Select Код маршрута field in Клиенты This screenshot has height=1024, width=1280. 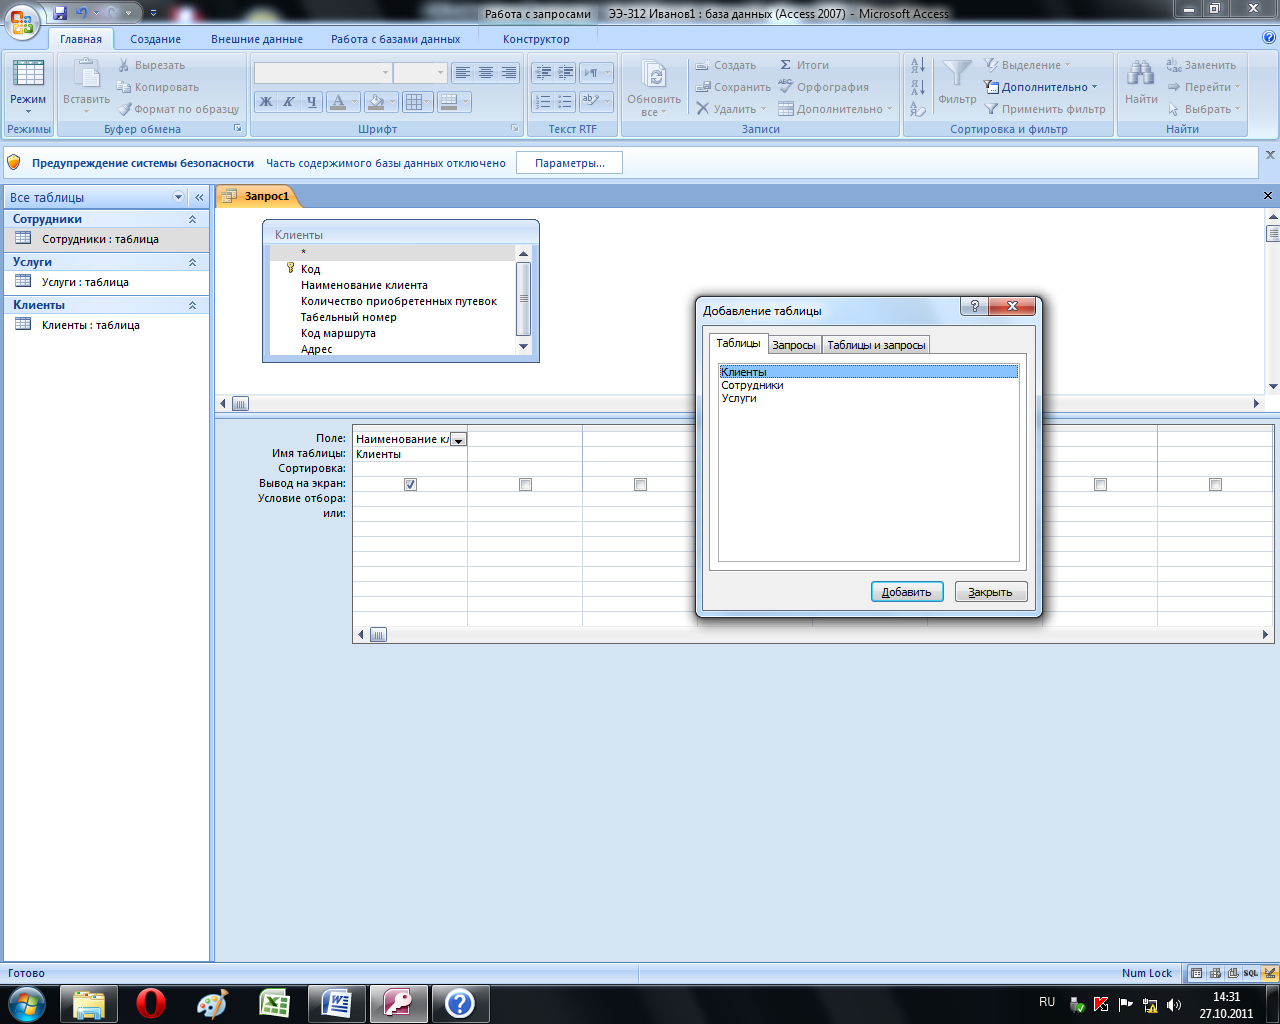[x=338, y=333]
